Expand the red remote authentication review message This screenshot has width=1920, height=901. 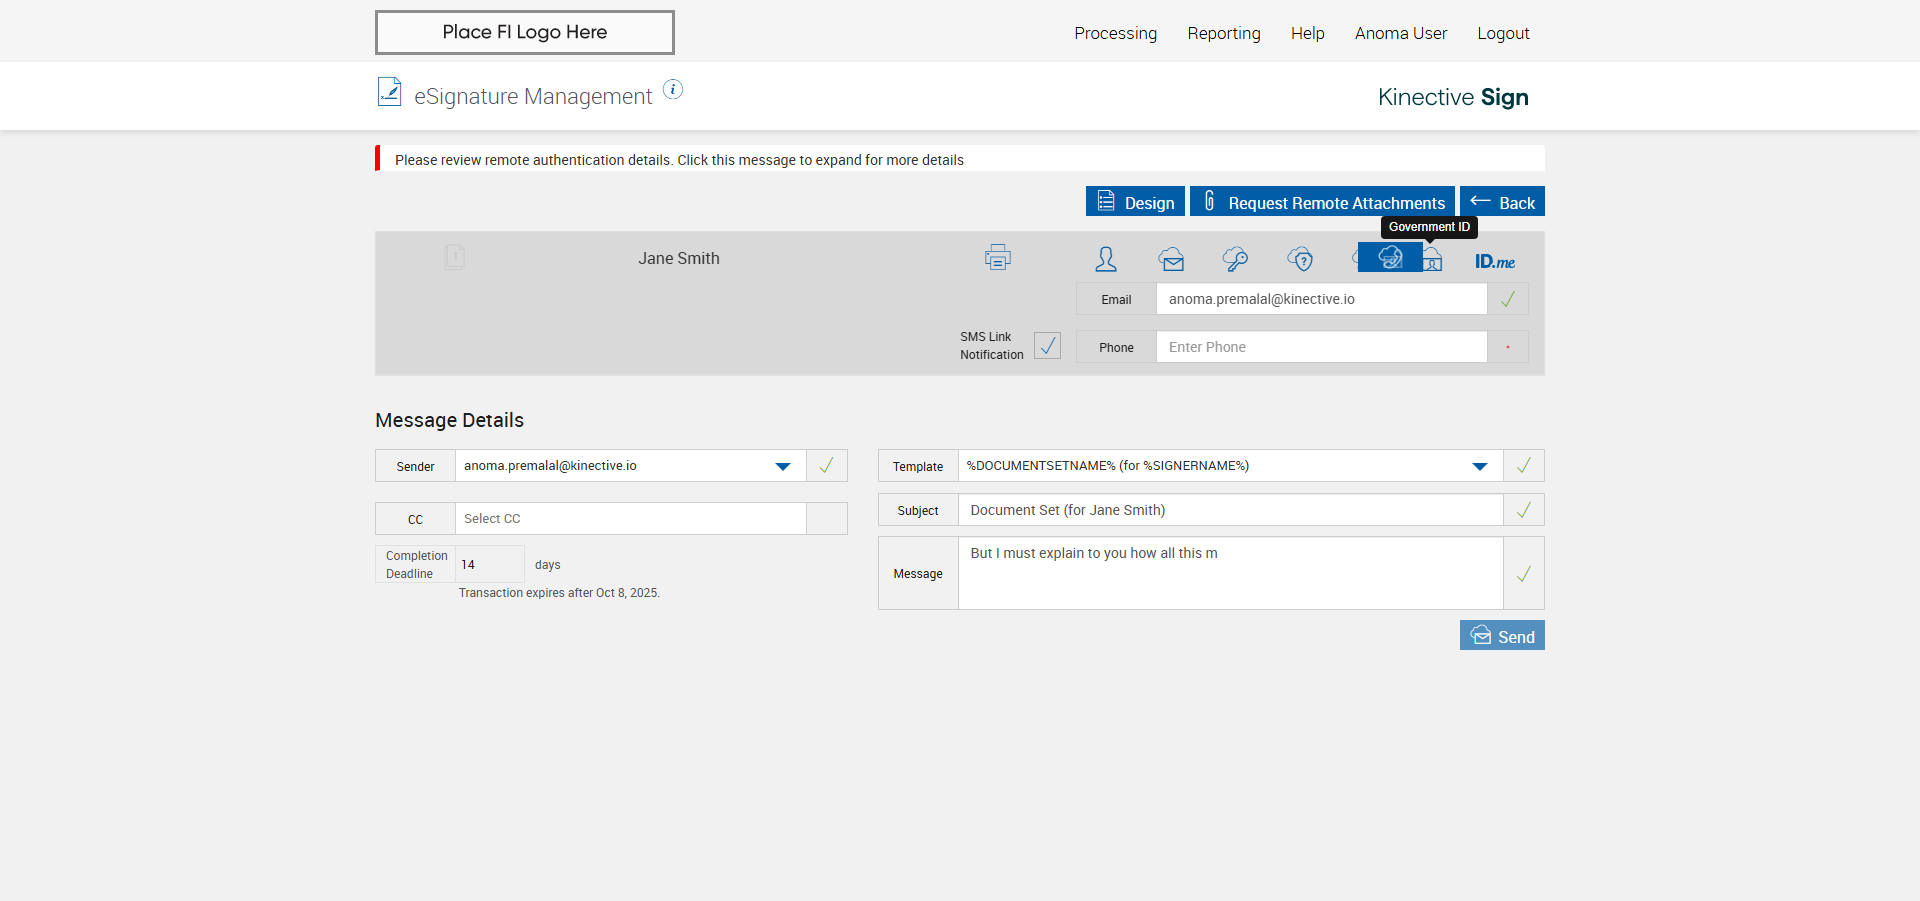[x=679, y=160]
